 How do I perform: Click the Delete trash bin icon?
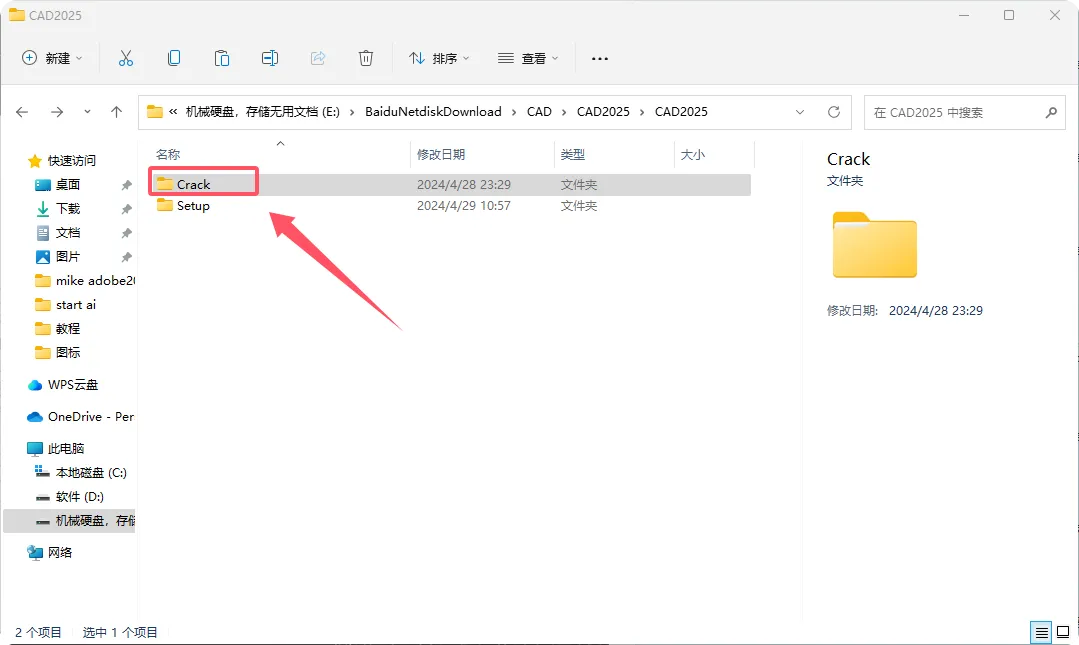(366, 59)
